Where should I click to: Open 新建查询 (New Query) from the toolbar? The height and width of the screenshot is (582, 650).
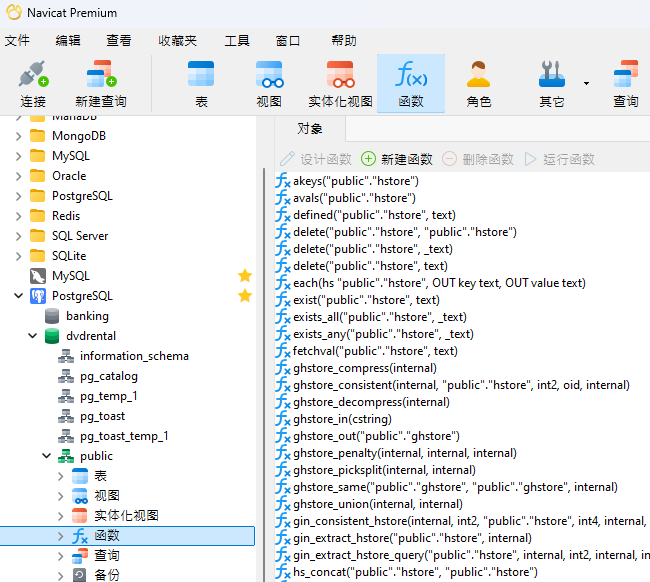[101, 84]
